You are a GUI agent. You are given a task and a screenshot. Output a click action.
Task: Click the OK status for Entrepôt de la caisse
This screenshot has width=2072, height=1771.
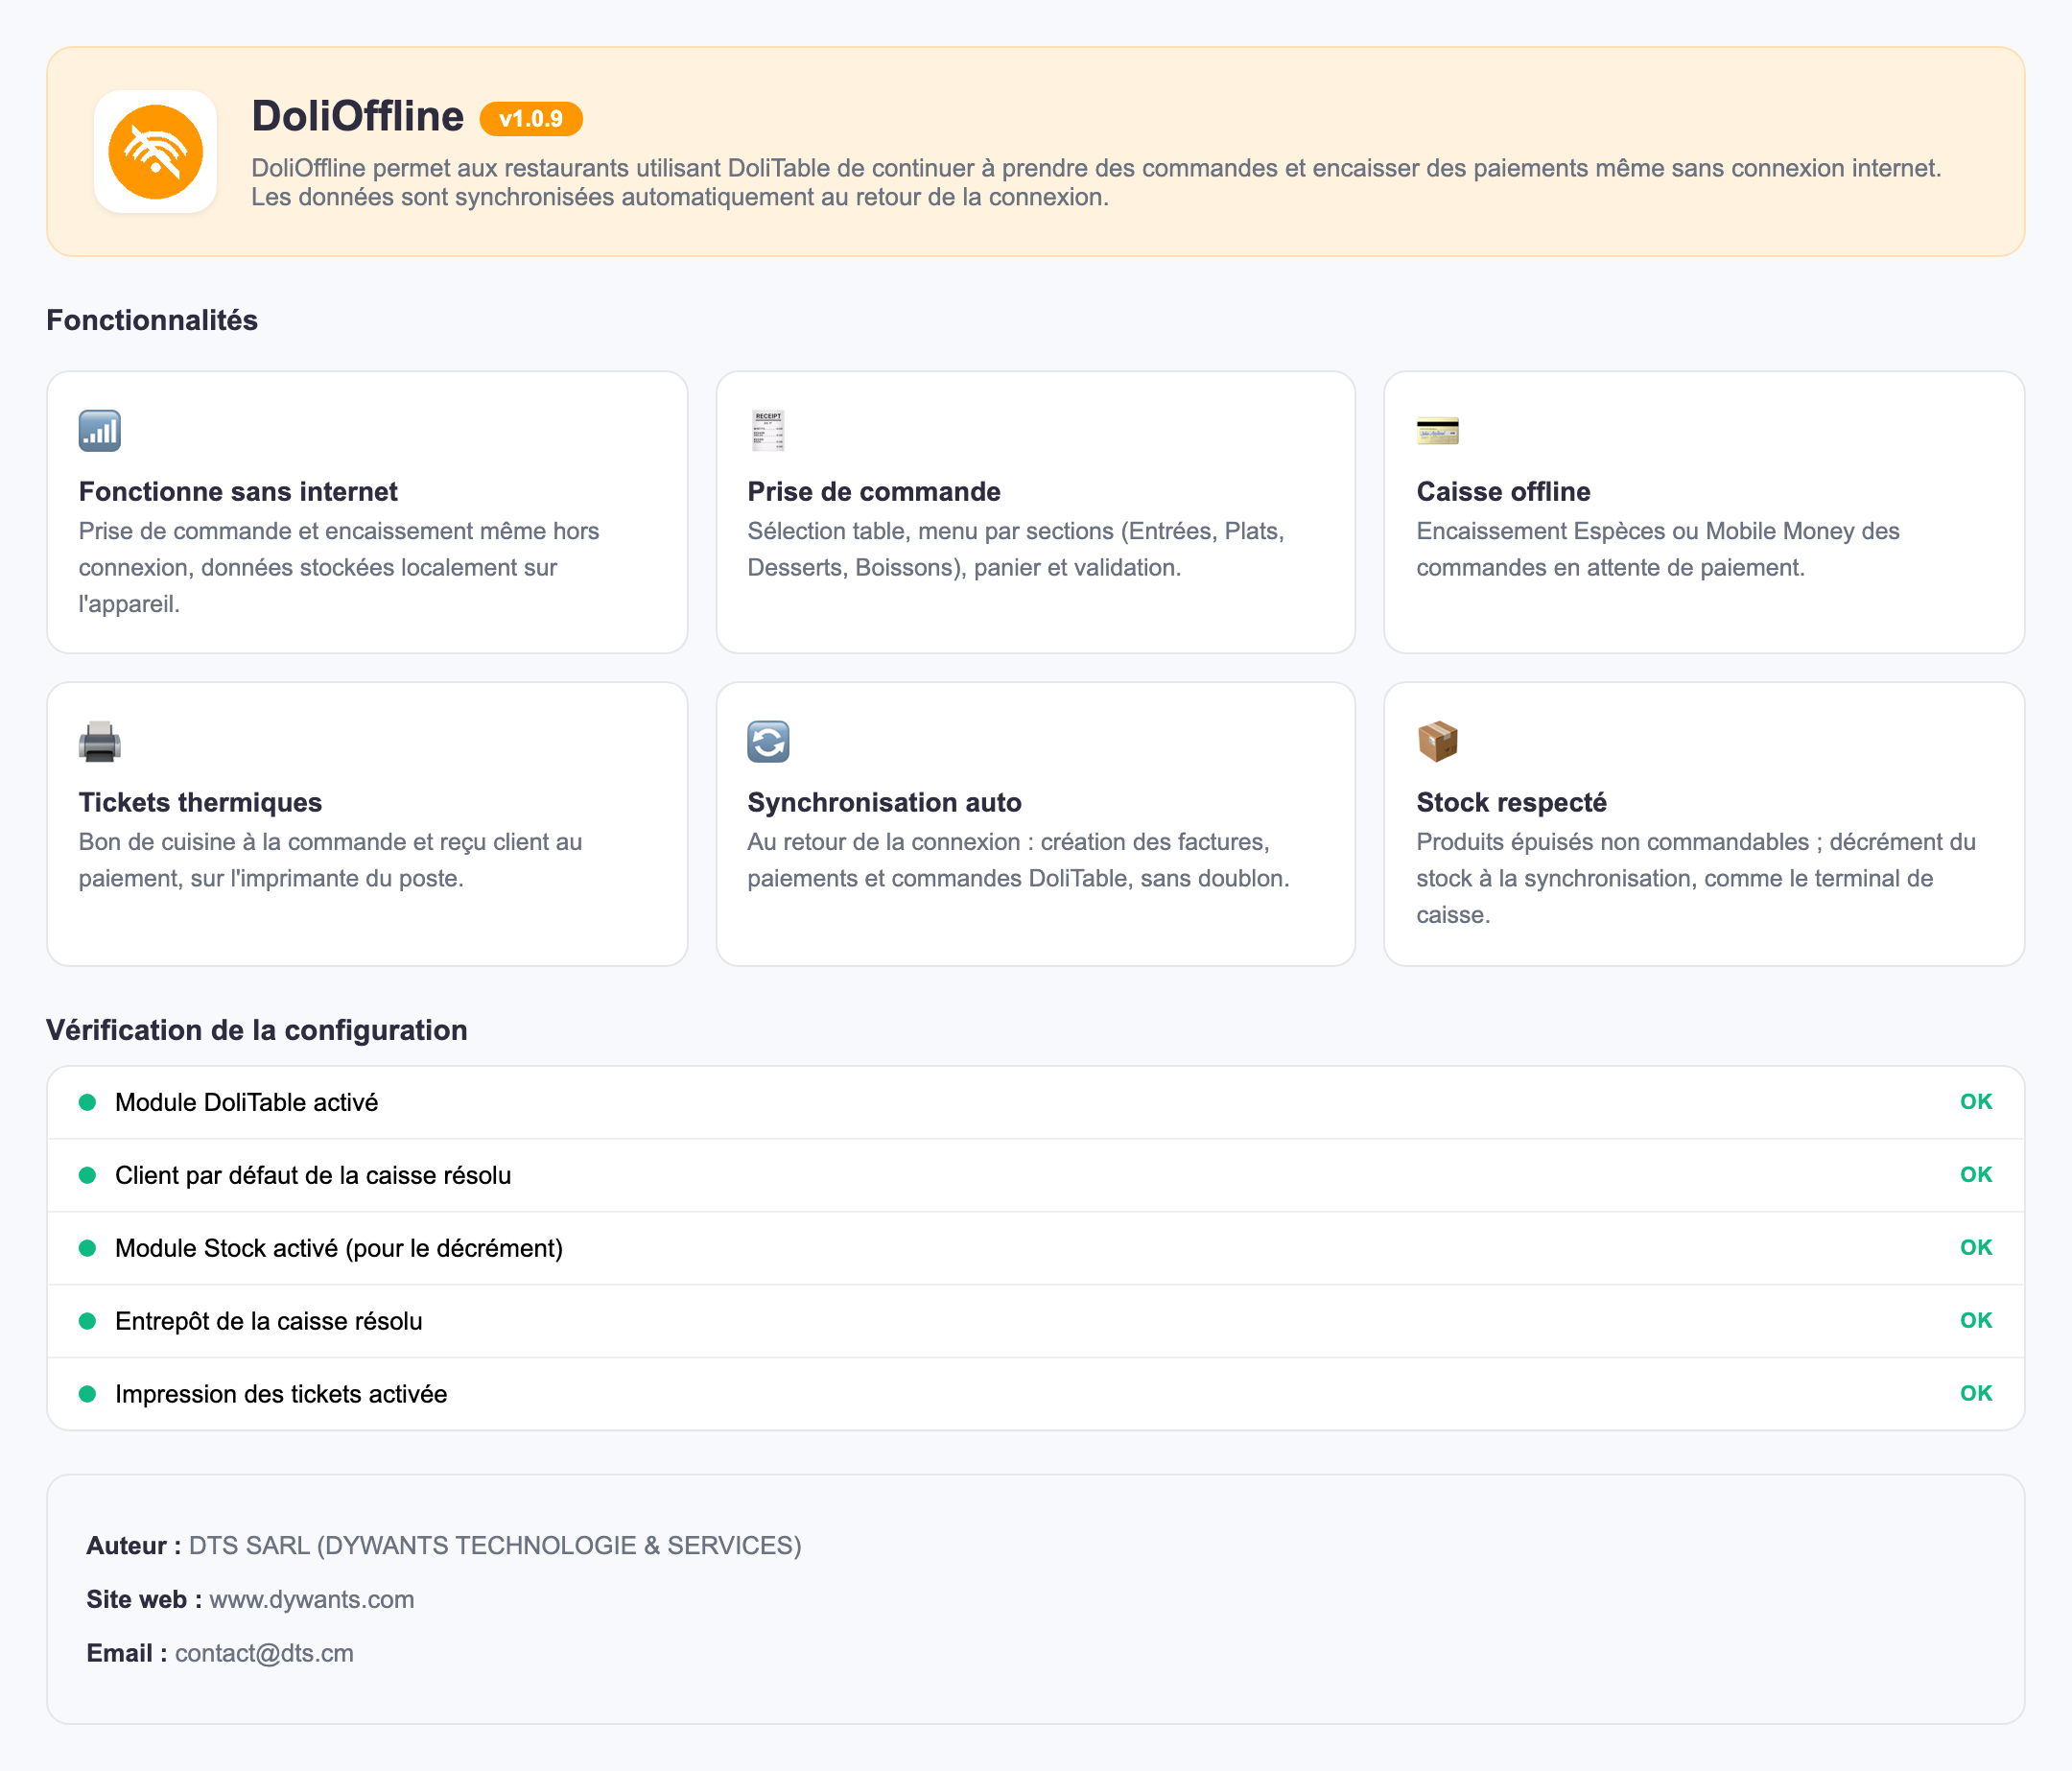tap(1976, 1321)
